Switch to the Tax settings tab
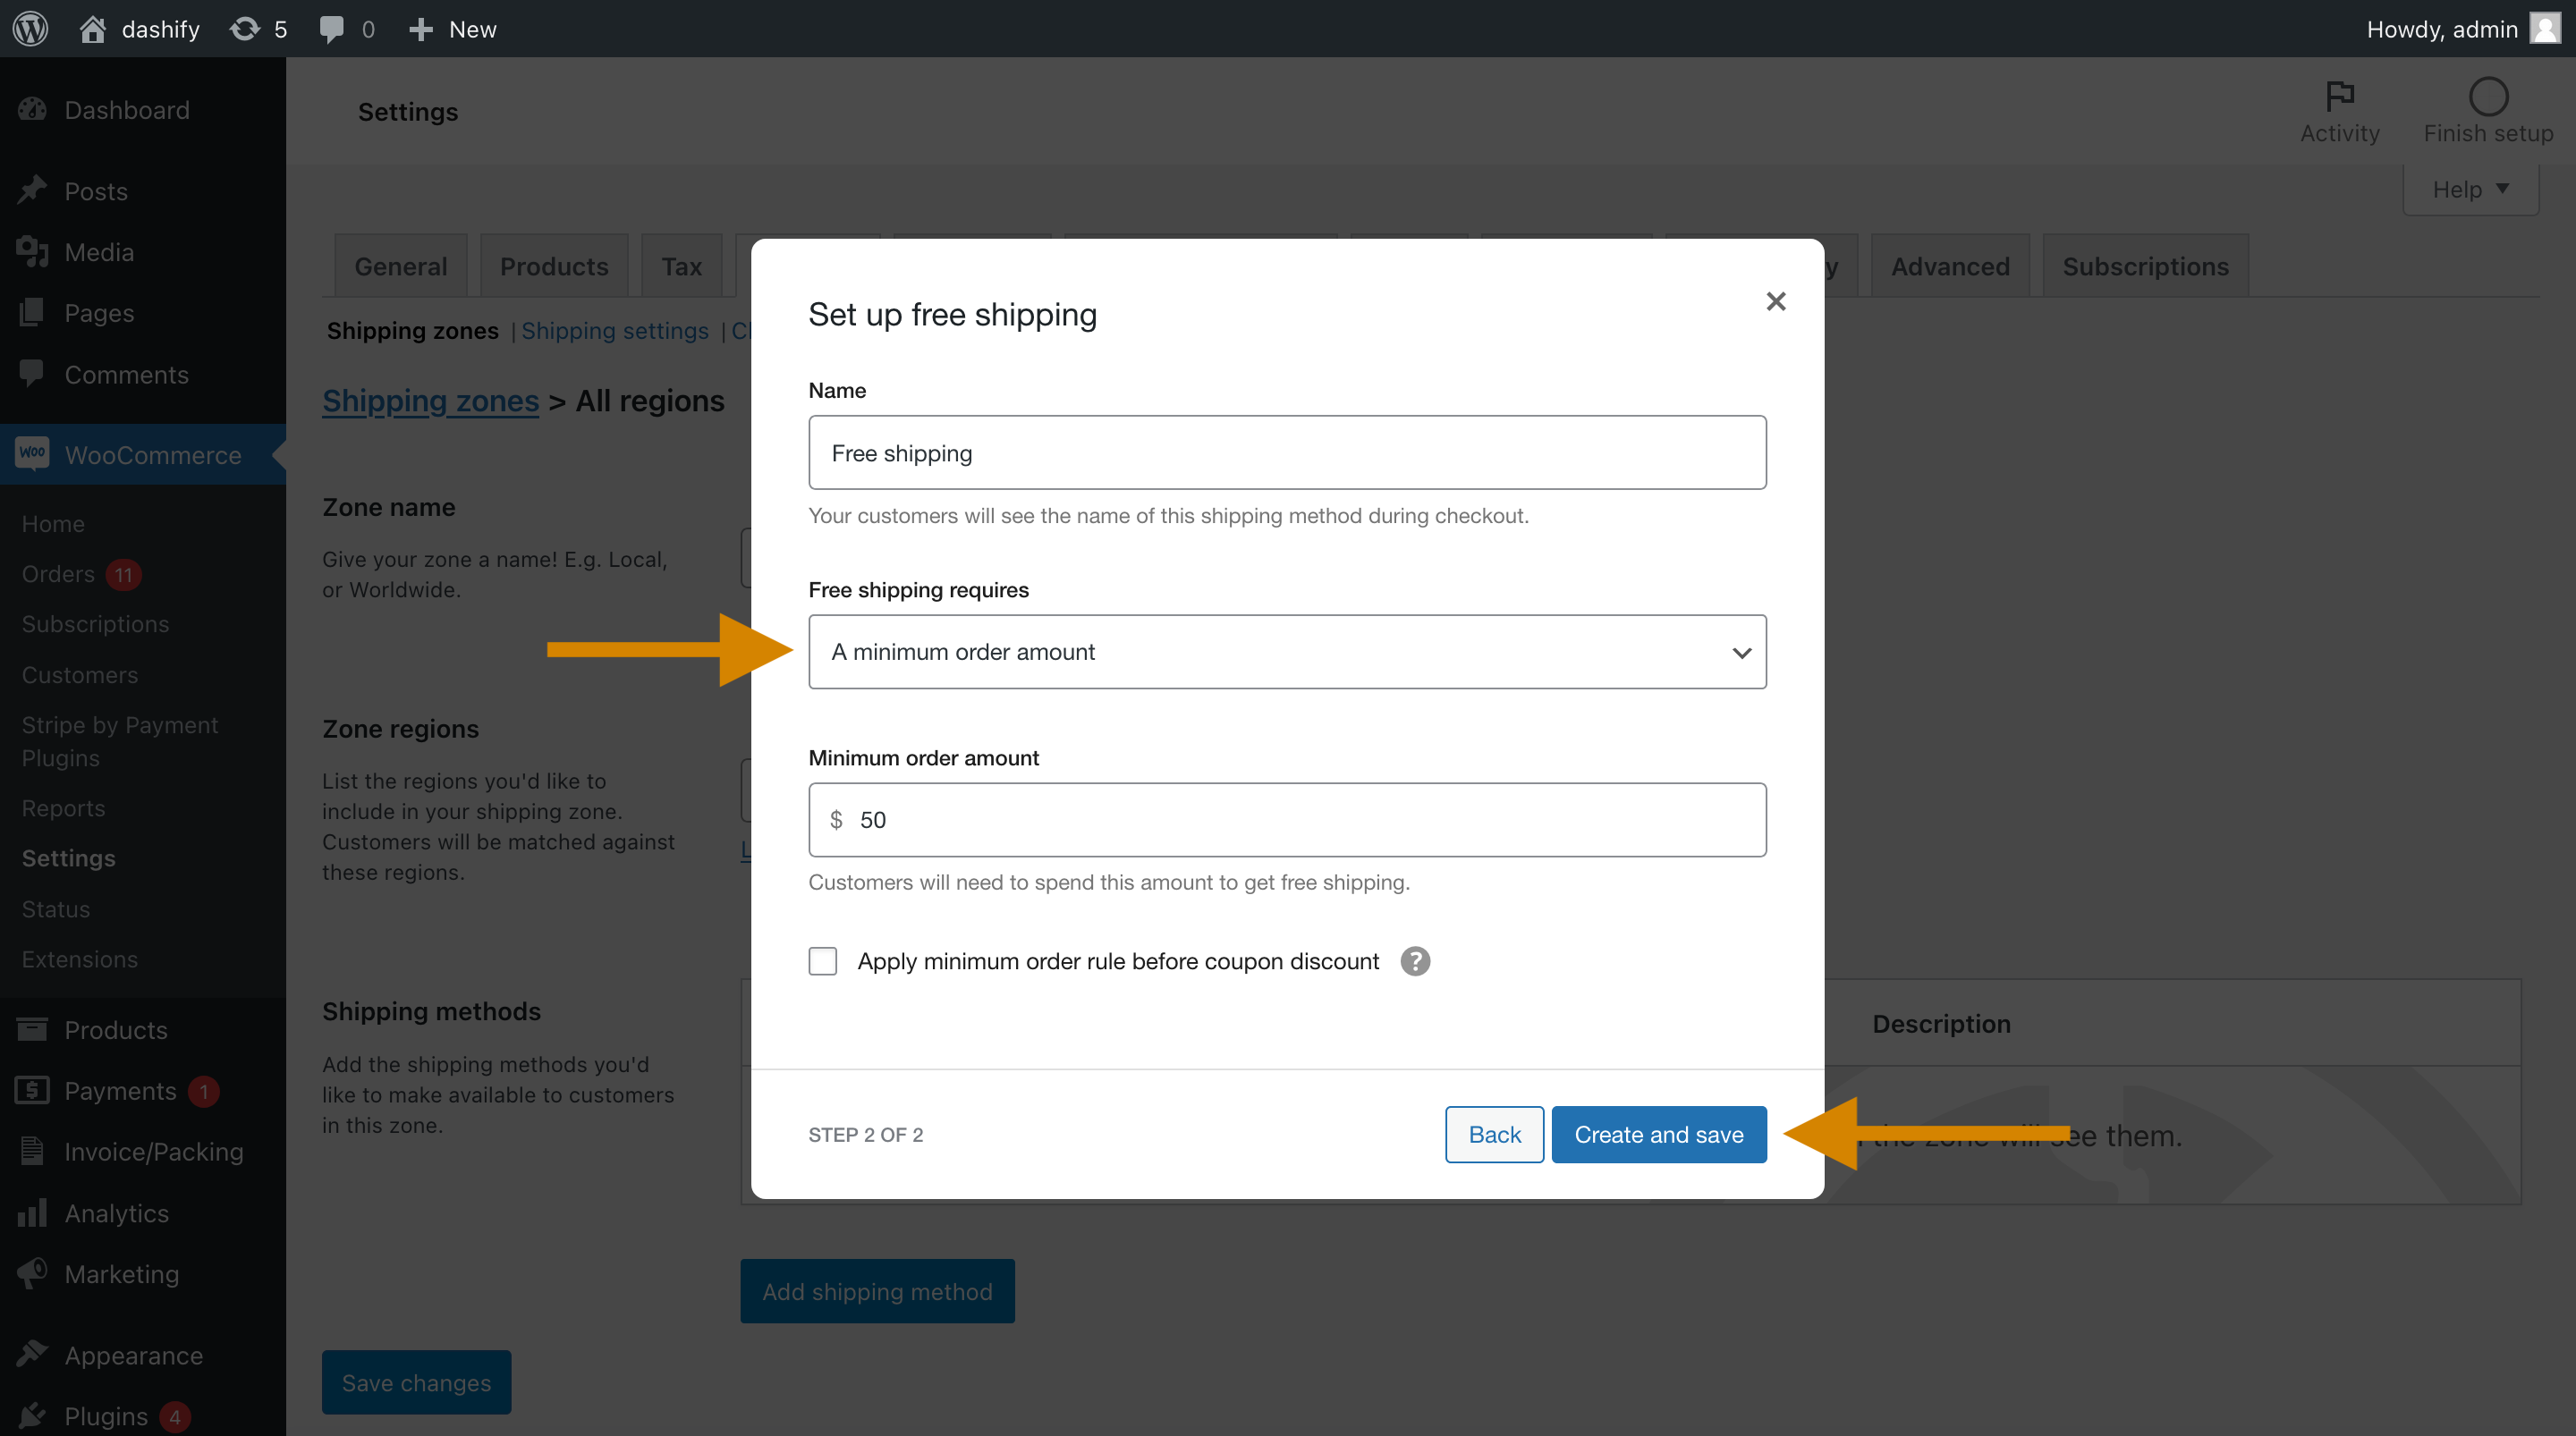The width and height of the screenshot is (2576, 1436). (x=681, y=266)
